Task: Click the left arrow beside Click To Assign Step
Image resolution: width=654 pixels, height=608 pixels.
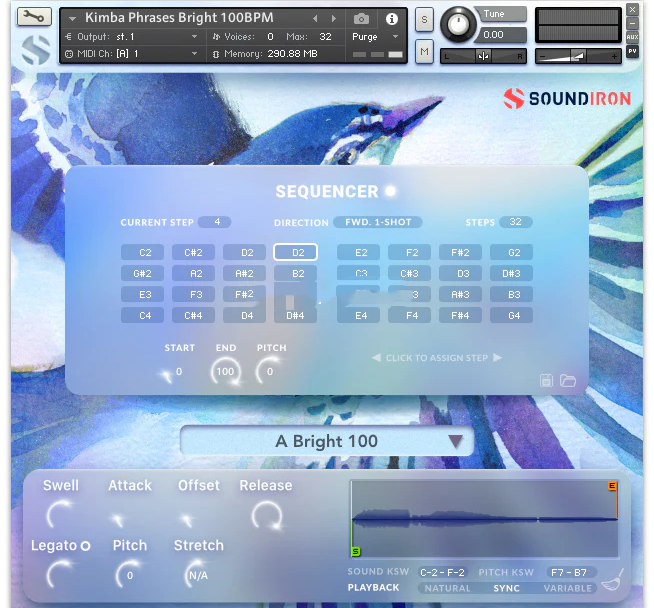Action: click(376, 358)
